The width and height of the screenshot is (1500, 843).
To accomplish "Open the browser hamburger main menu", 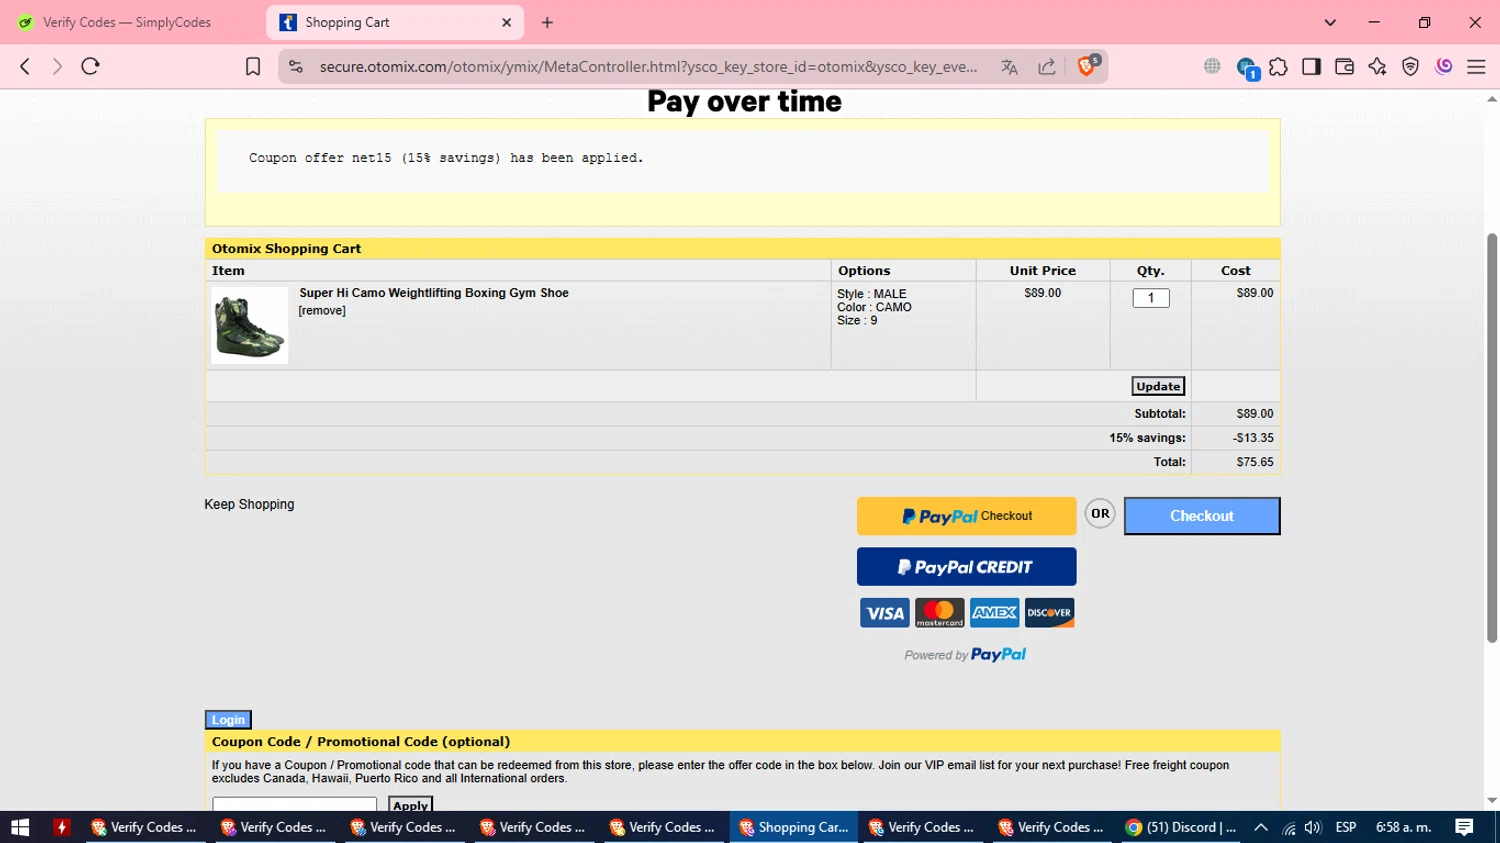I will point(1476,67).
